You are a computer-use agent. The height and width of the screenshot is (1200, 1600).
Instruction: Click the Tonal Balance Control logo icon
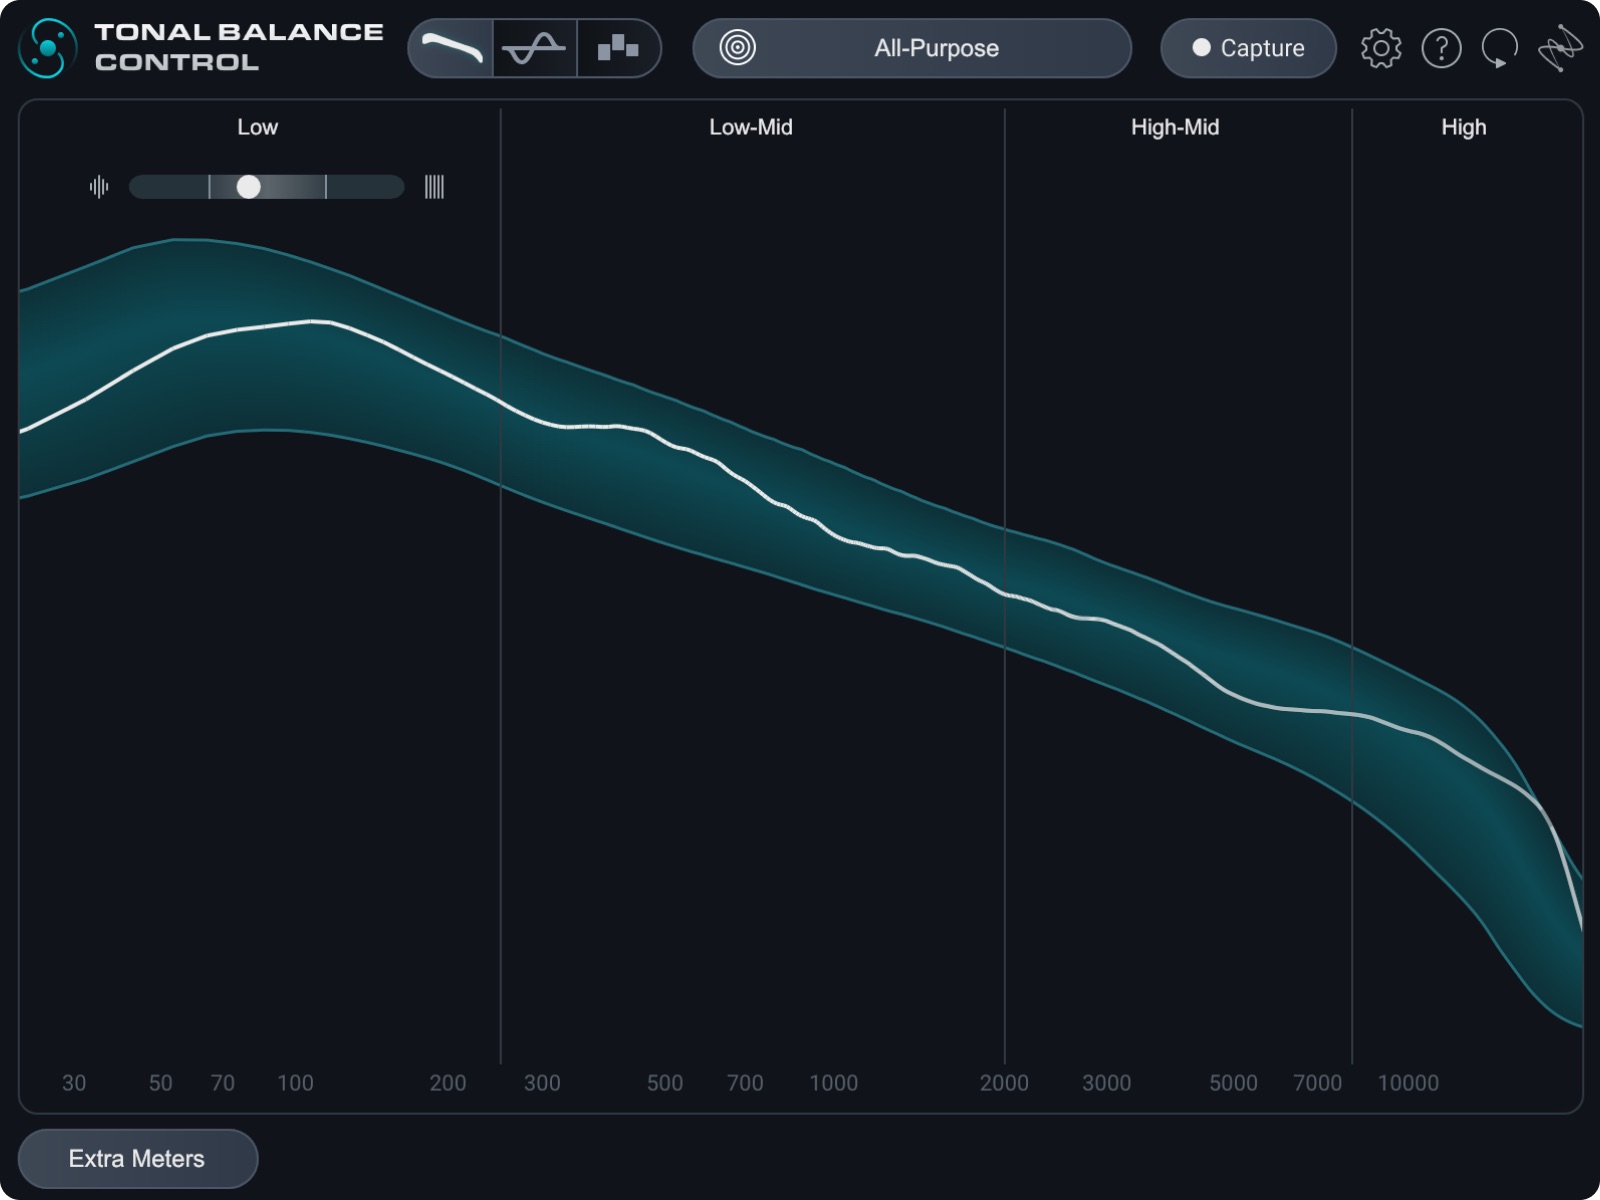(x=47, y=48)
